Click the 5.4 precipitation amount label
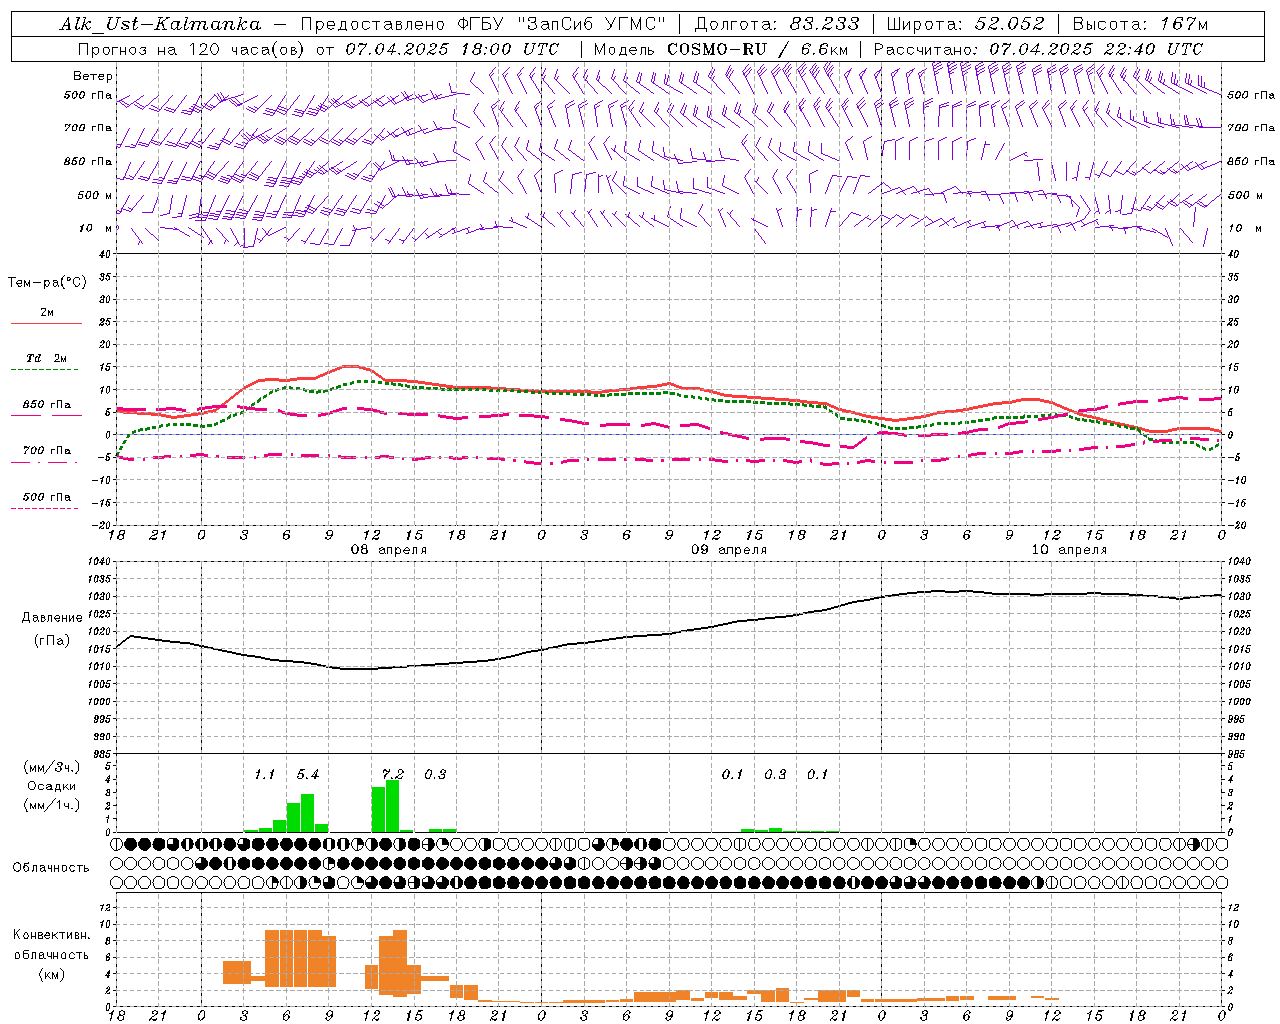Image resolution: width=1280 pixels, height=1024 pixels. (x=307, y=775)
